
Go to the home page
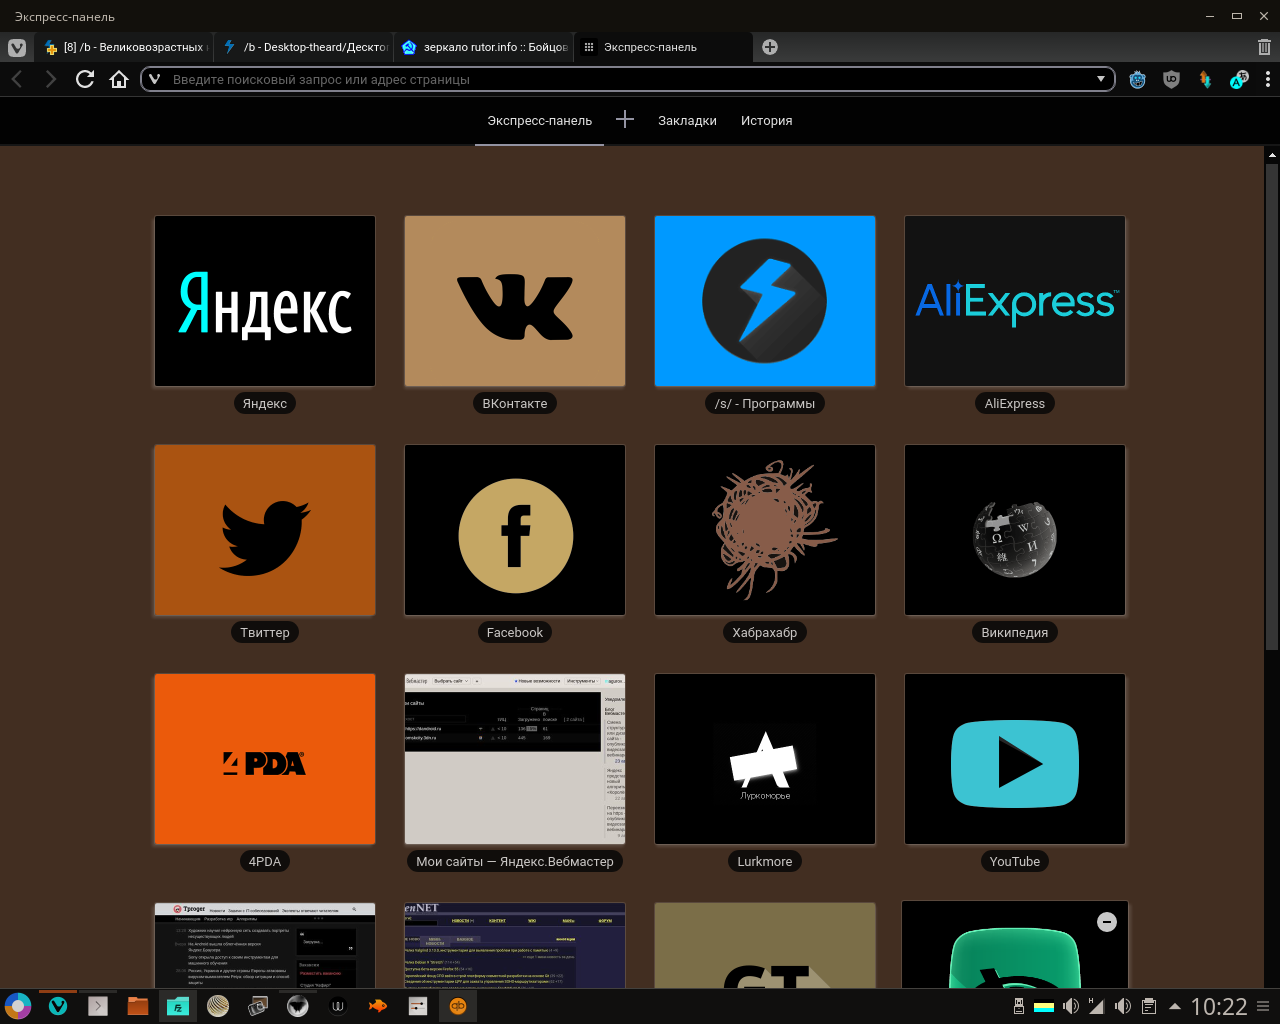pyautogui.click(x=119, y=79)
